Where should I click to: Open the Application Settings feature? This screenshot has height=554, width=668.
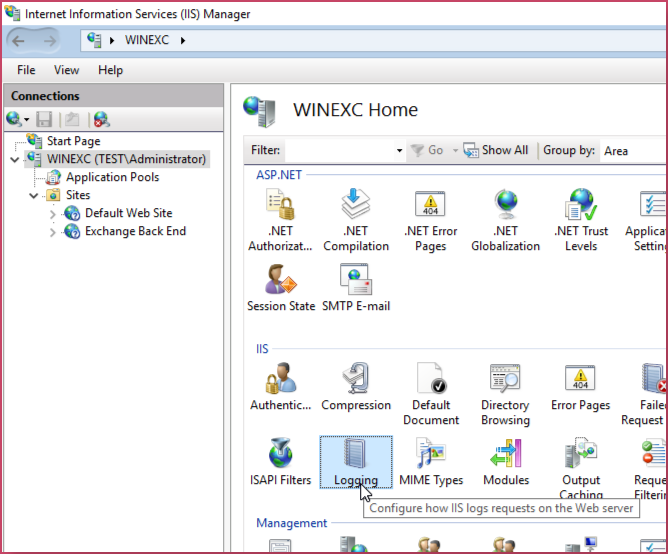(x=645, y=221)
